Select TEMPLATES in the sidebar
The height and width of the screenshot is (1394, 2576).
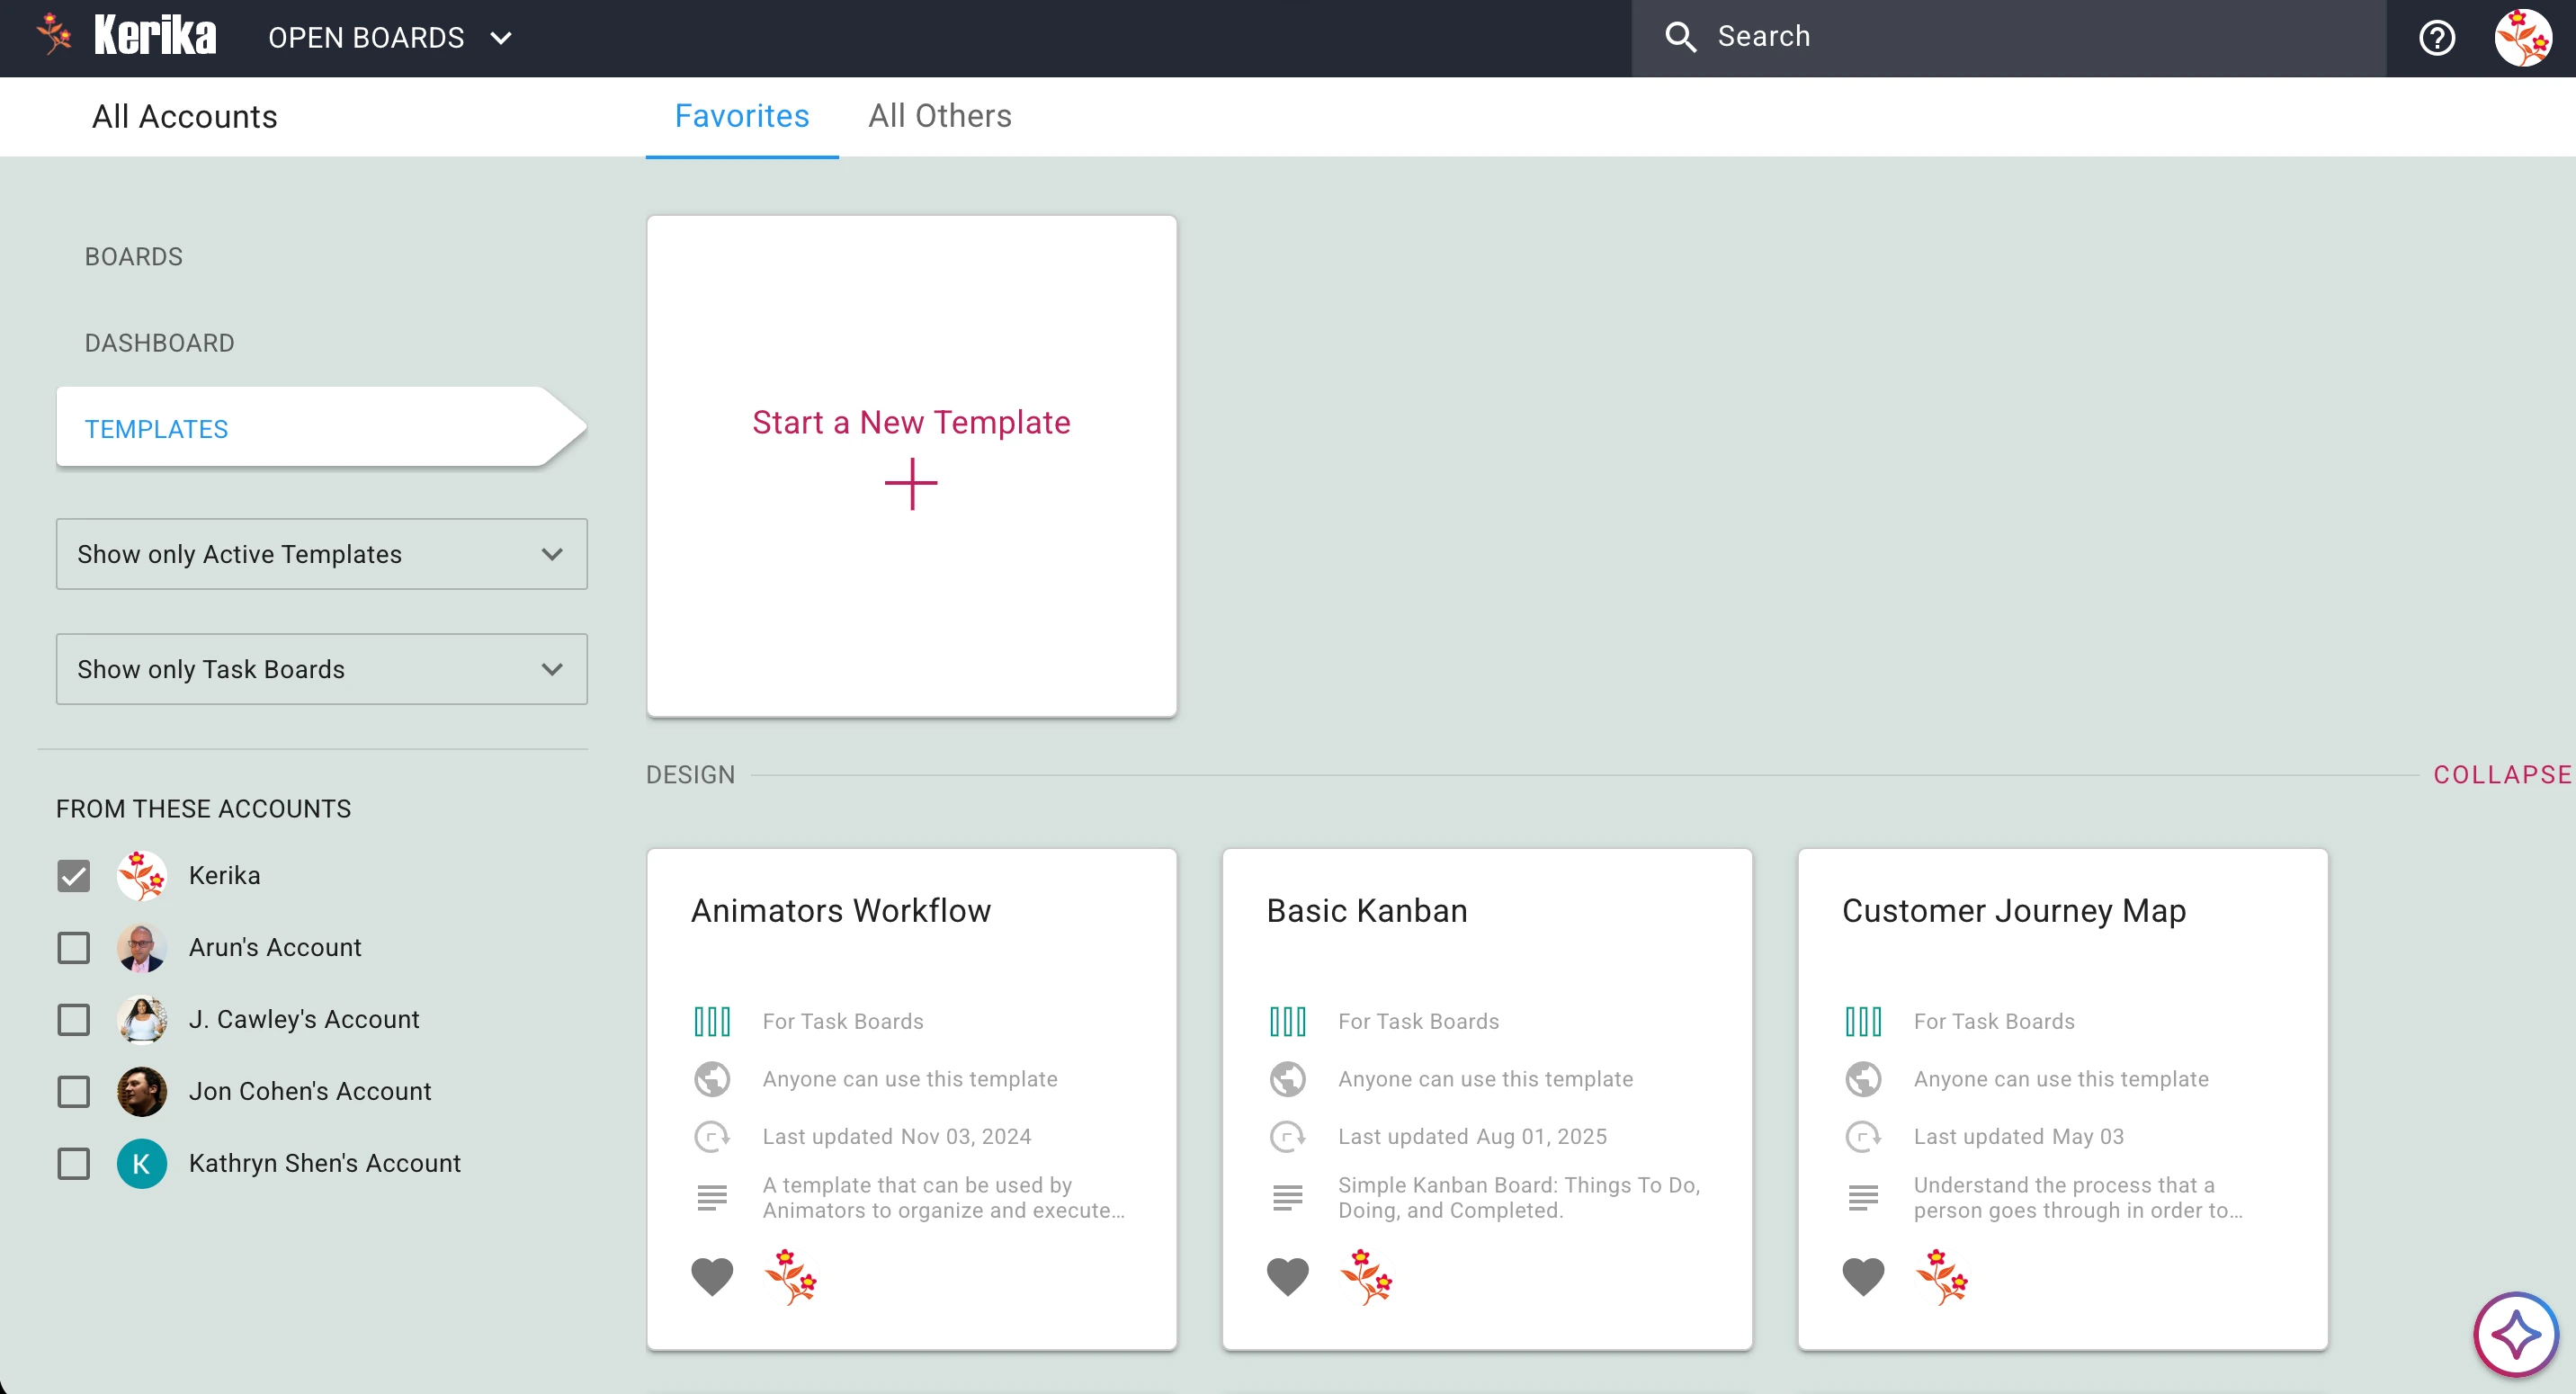[x=320, y=428]
